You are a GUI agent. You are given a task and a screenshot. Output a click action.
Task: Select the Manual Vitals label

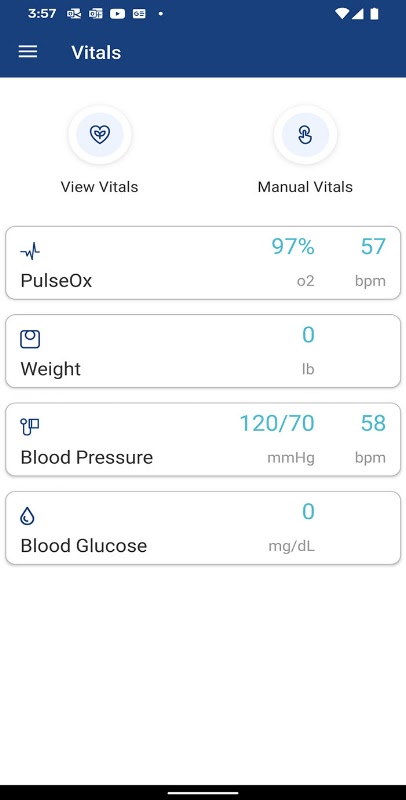305,187
